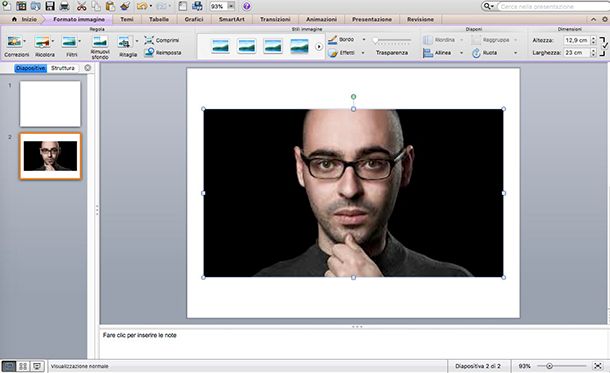Open the 93% zoom dropdown

click(231, 6)
